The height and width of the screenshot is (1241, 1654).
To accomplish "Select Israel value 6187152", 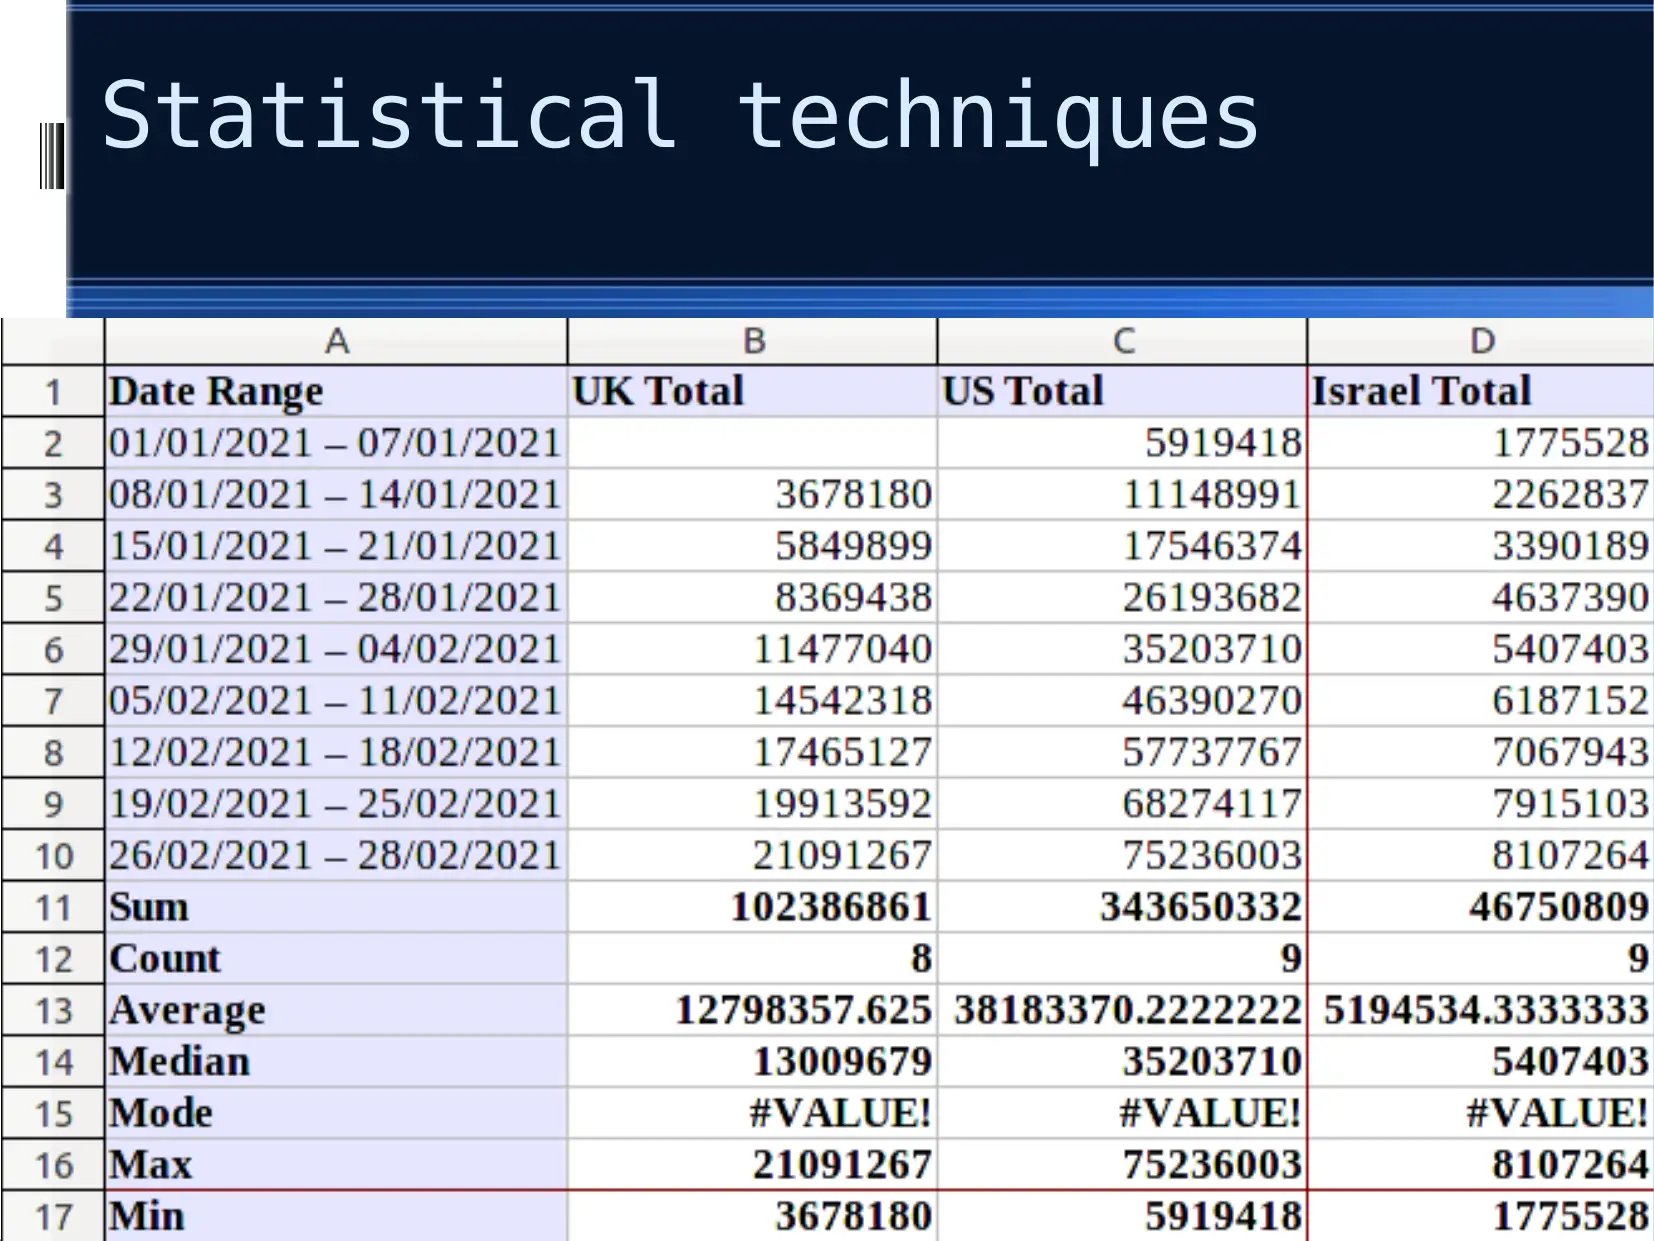I will [1480, 701].
